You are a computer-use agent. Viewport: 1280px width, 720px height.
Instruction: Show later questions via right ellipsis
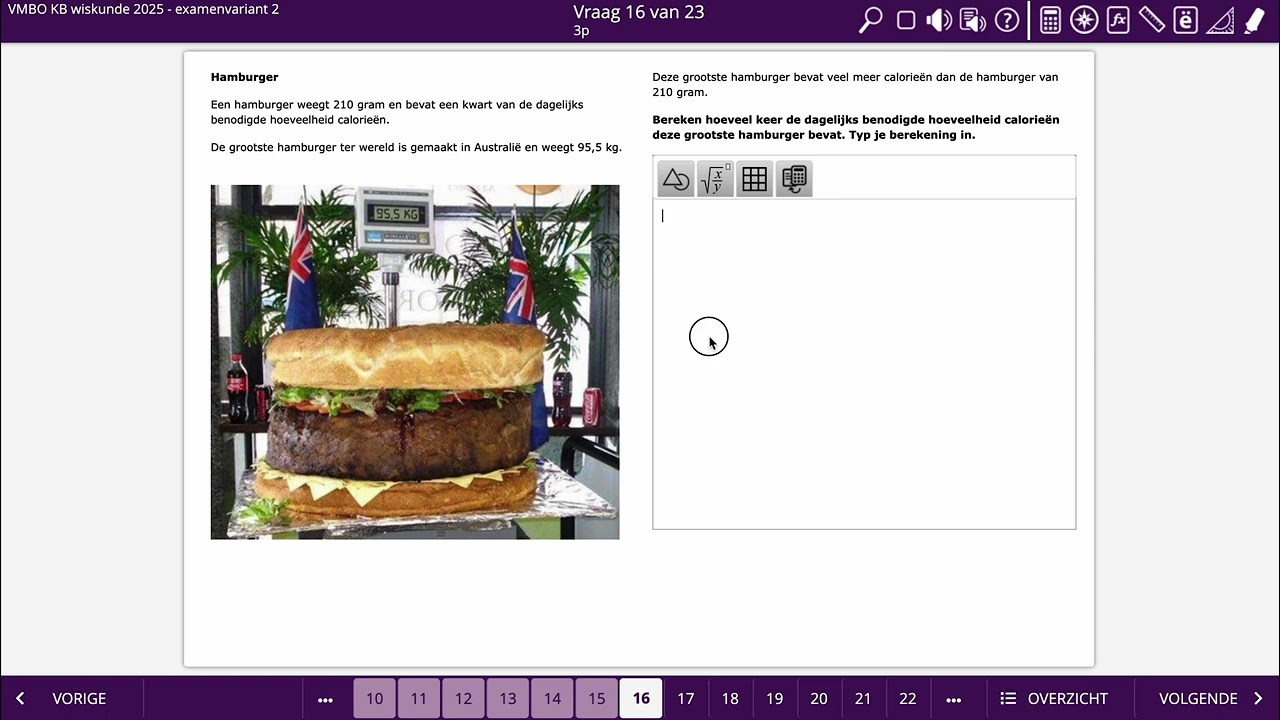point(953,699)
